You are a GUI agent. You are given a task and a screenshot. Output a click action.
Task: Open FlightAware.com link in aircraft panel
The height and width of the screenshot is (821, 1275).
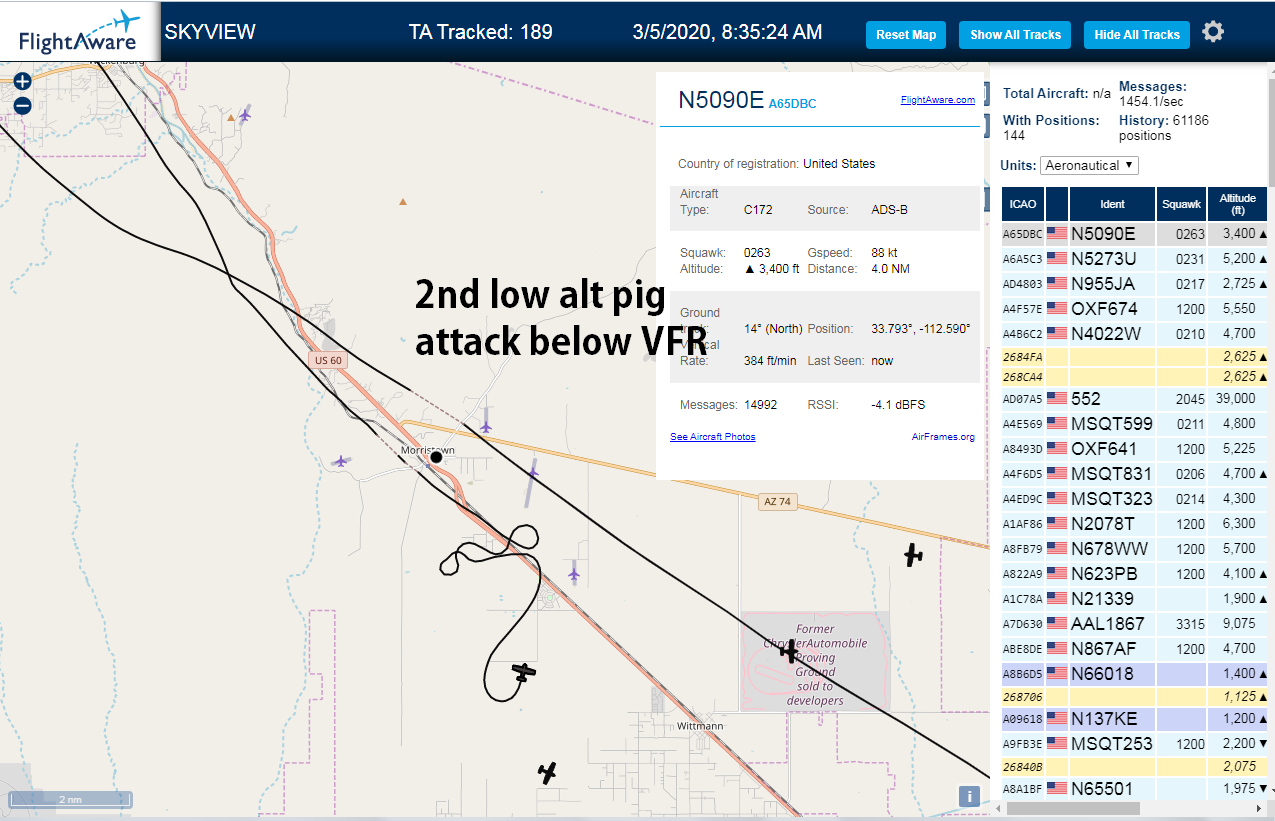click(937, 100)
